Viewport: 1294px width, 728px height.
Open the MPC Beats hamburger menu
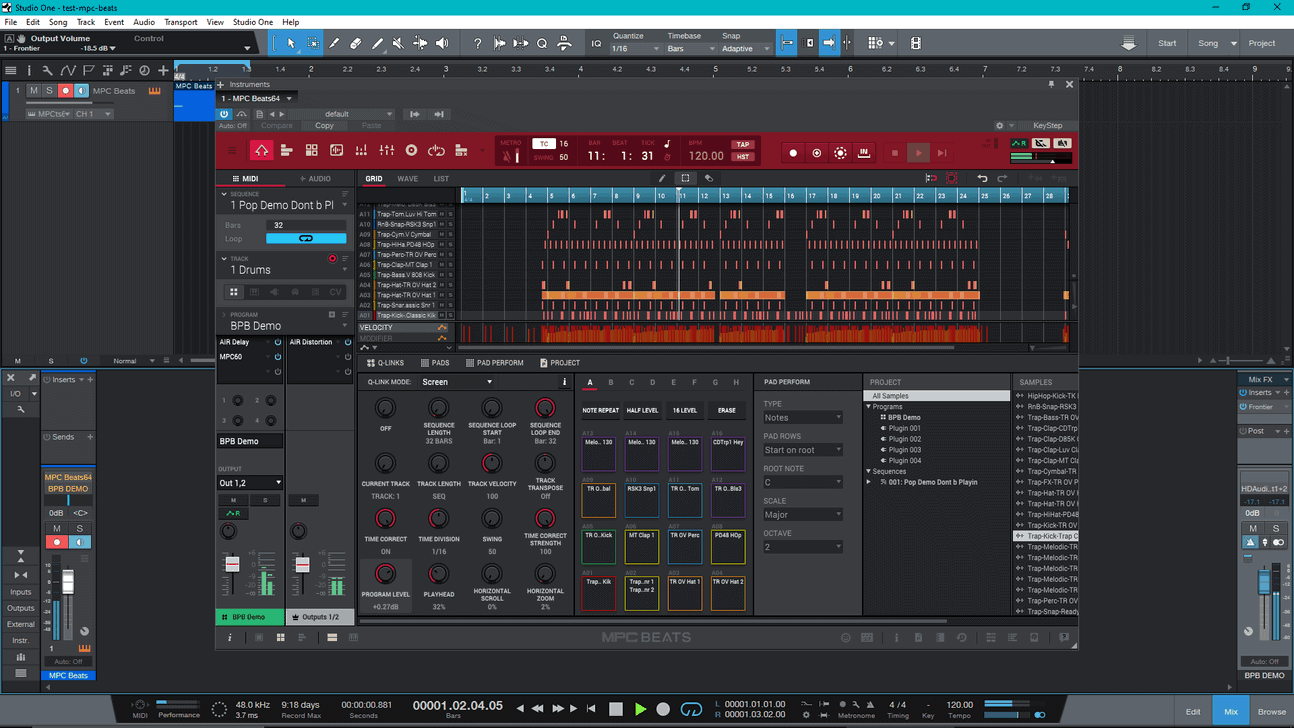pos(233,151)
